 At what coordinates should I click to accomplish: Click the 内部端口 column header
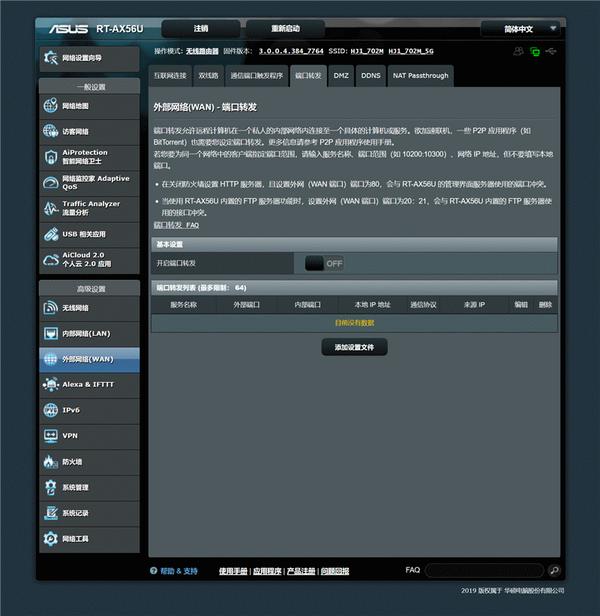(308, 305)
